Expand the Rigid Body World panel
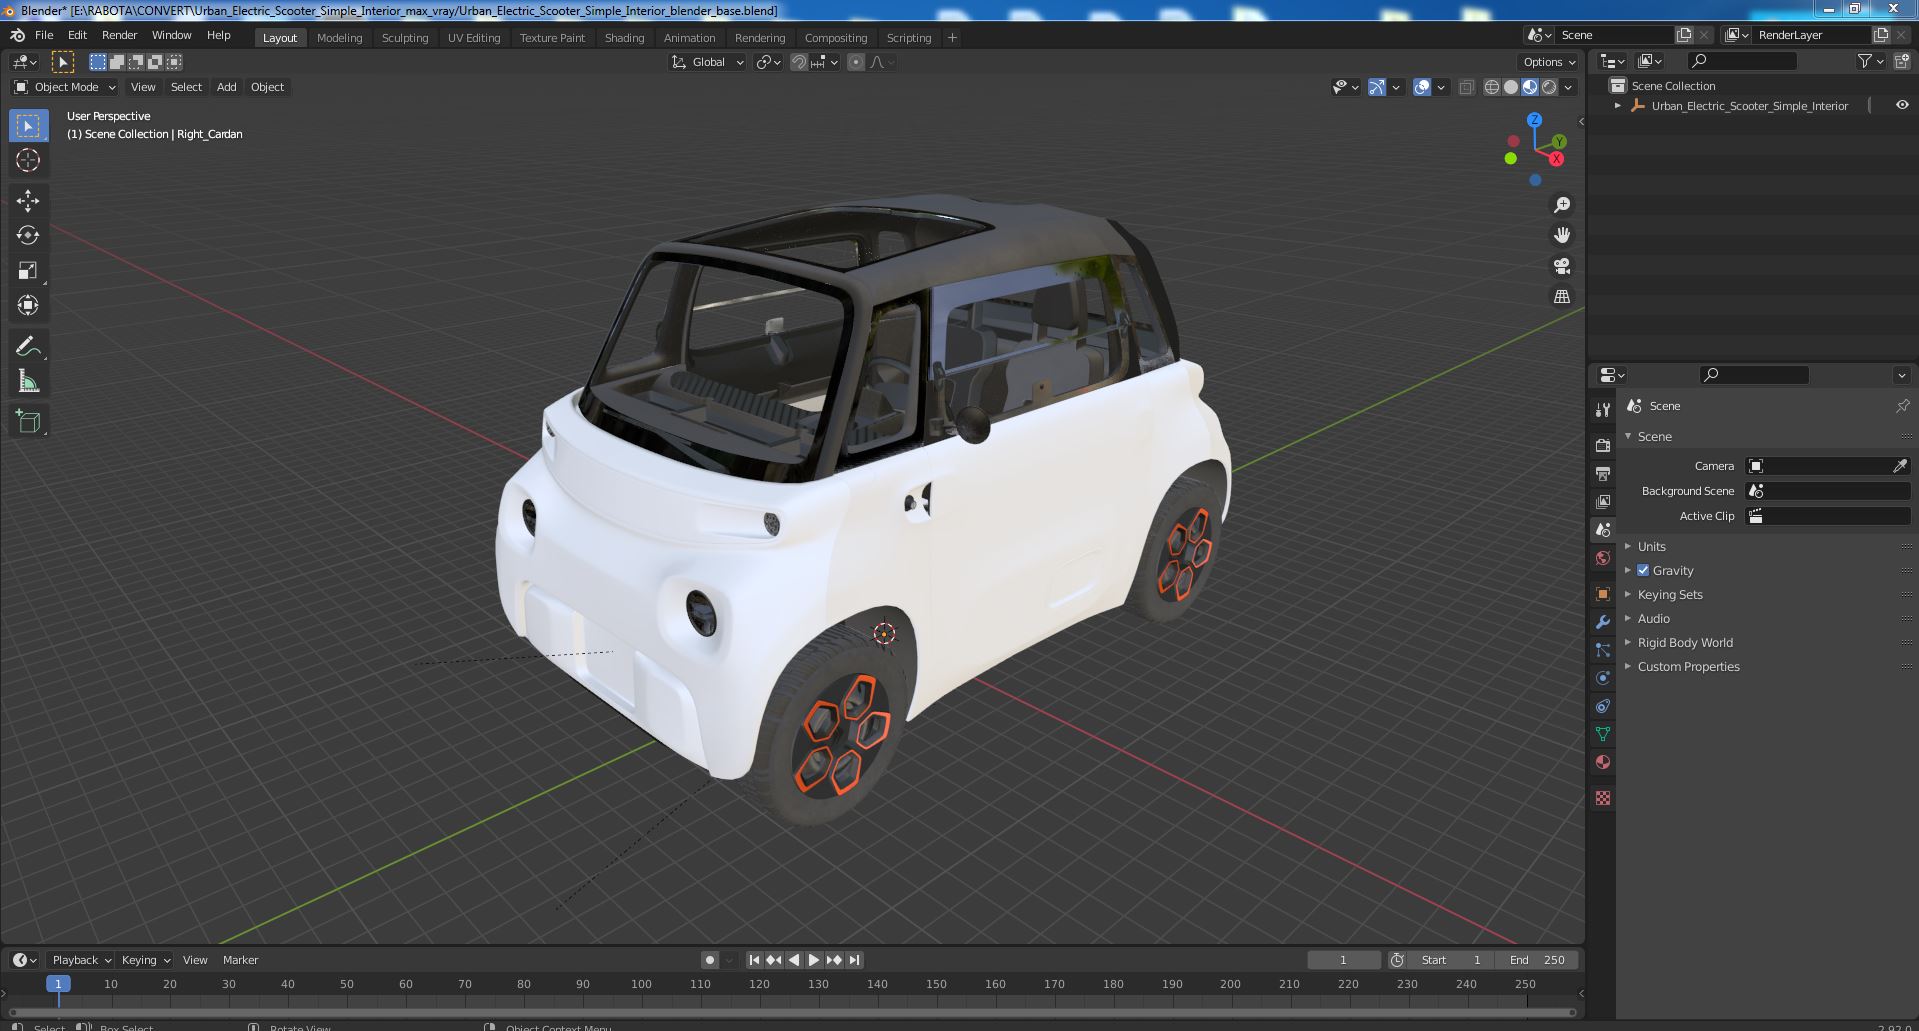The width and height of the screenshot is (1919, 1031). pos(1684,642)
